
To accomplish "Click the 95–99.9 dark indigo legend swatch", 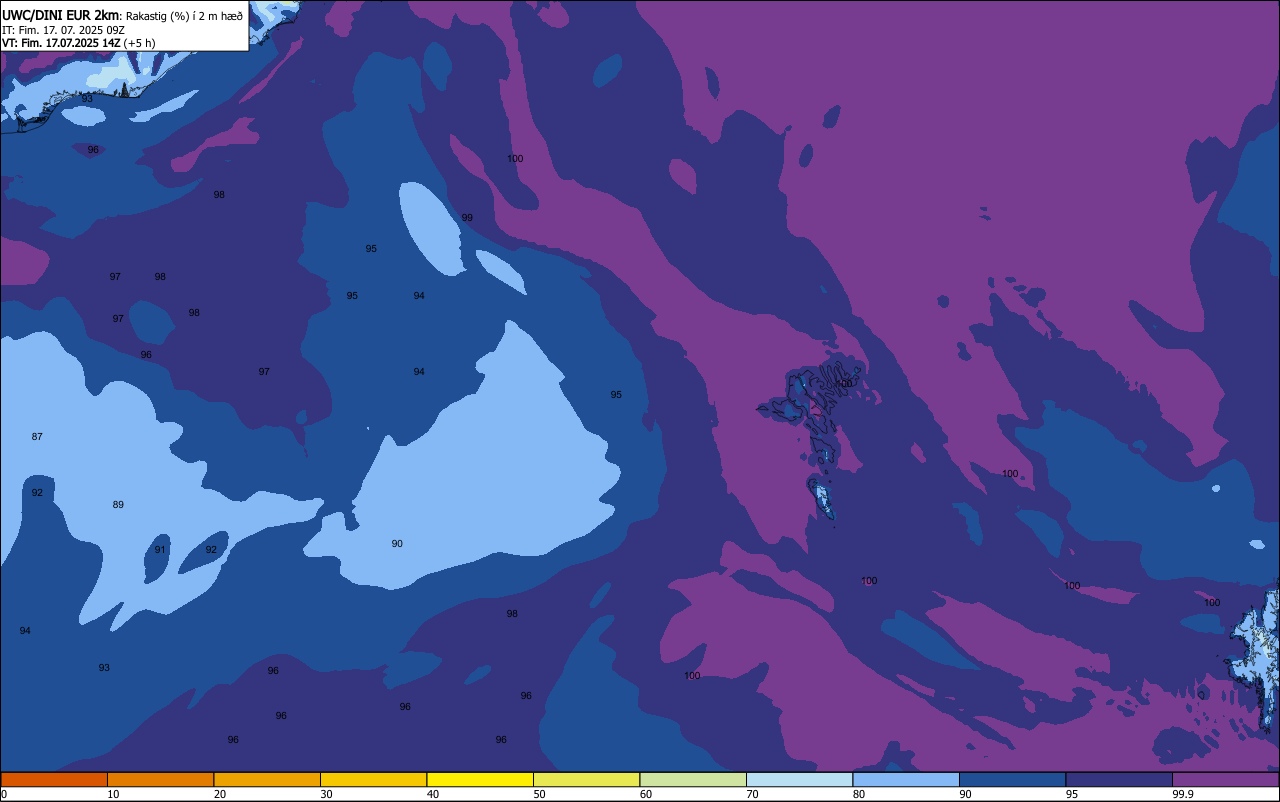I will click(1119, 779).
